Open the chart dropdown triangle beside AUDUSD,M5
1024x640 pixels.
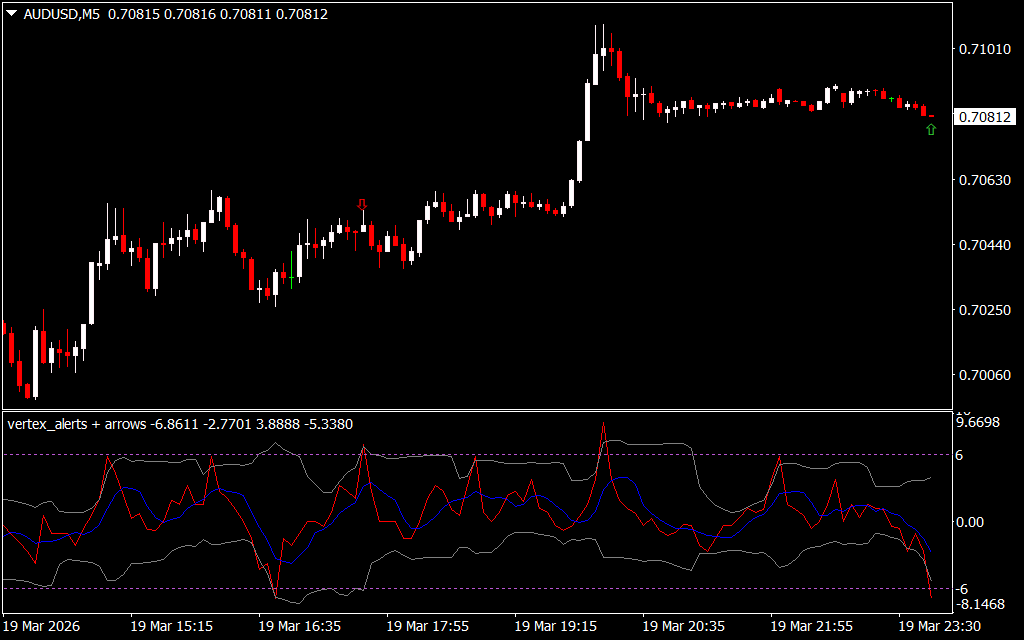click(x=11, y=14)
